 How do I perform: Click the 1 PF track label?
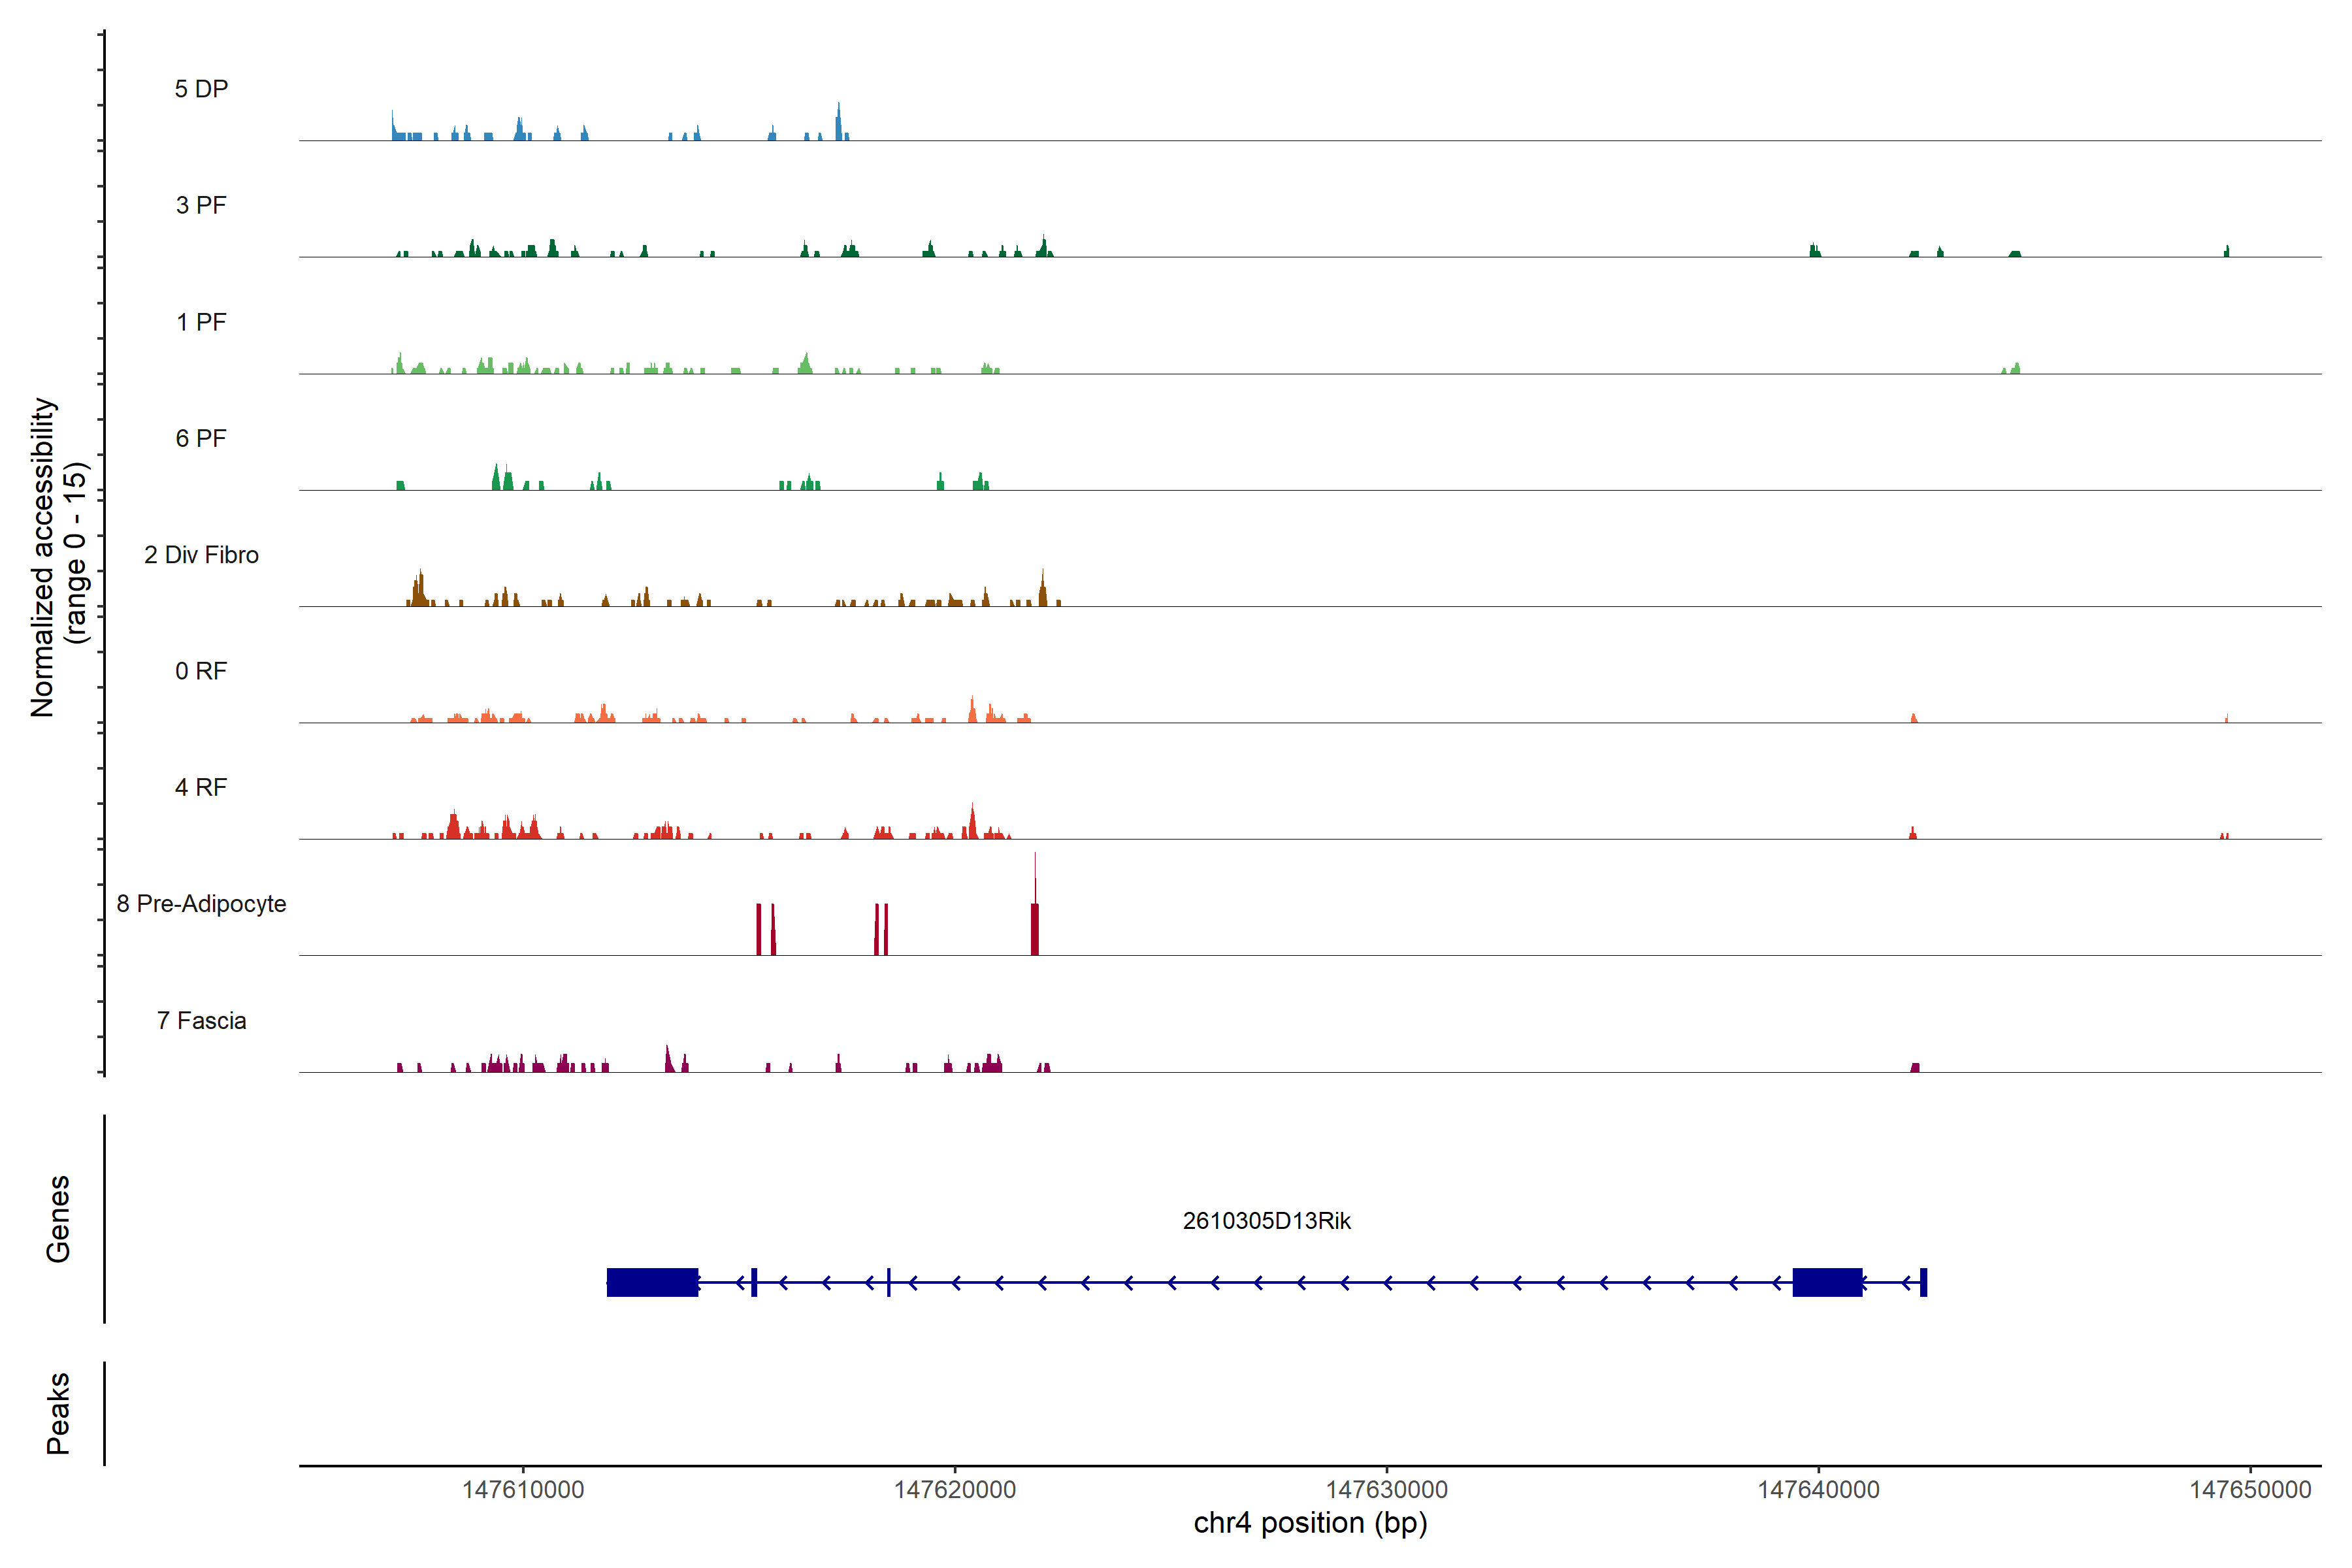[201, 322]
